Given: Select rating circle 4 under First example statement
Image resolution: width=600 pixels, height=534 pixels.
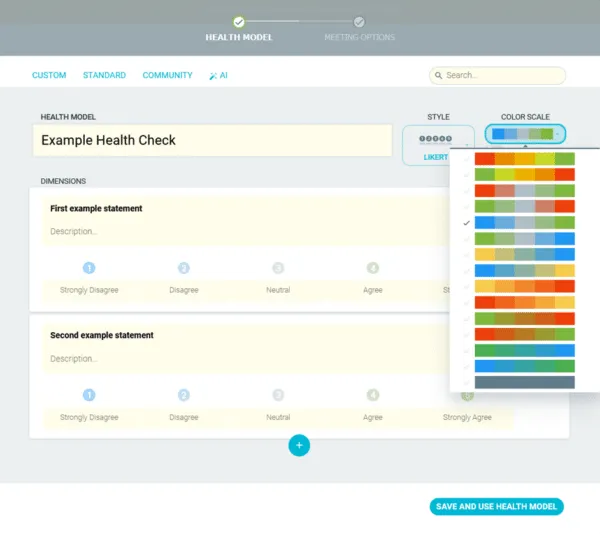Looking at the screenshot, I should 373,268.
